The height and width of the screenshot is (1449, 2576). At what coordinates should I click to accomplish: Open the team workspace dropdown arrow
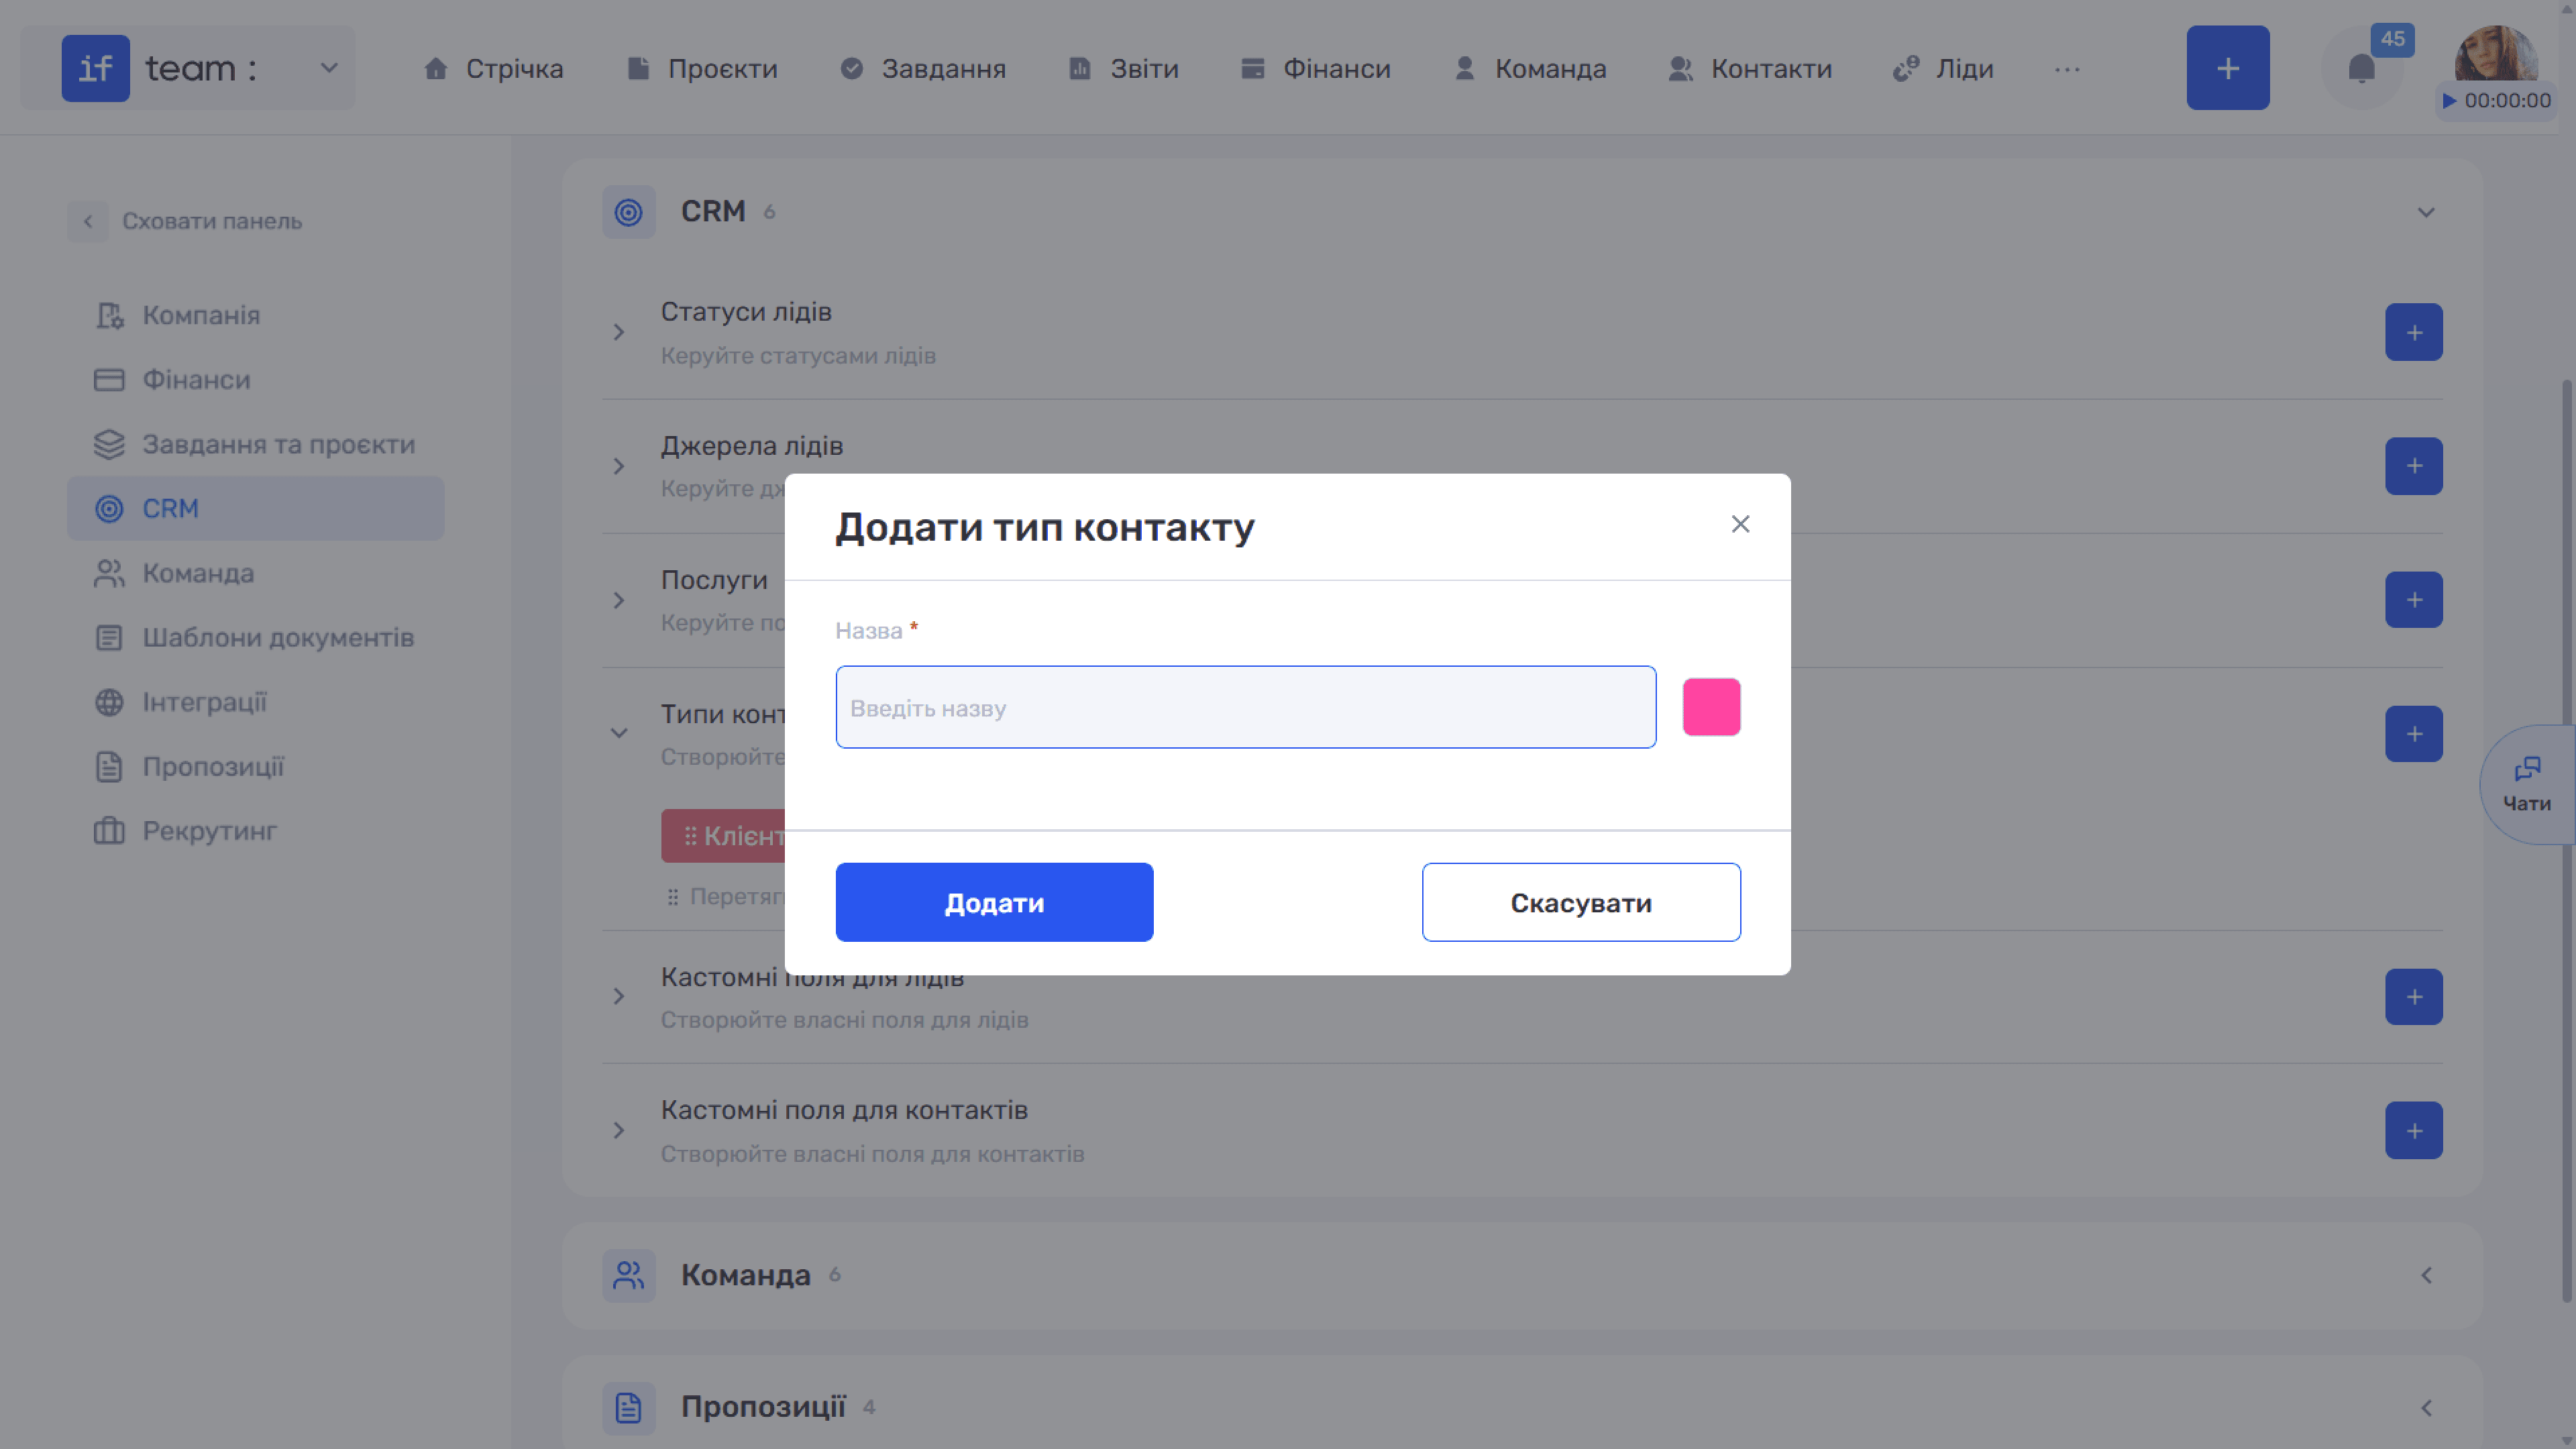click(x=329, y=68)
